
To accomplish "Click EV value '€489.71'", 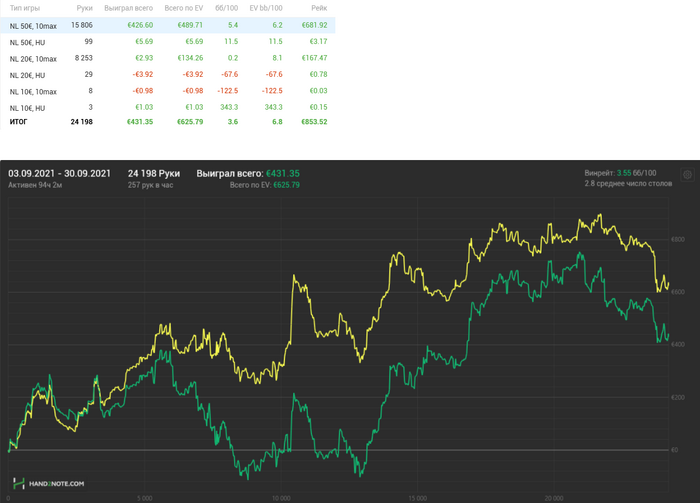I will (x=190, y=25).
